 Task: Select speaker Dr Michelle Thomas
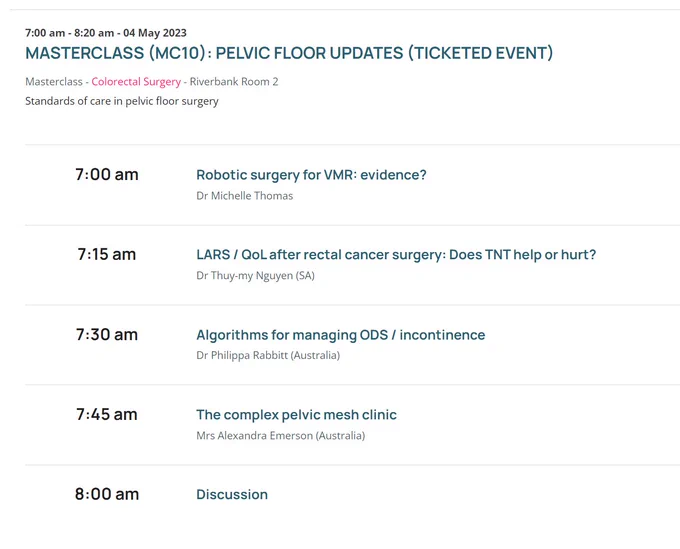click(245, 196)
